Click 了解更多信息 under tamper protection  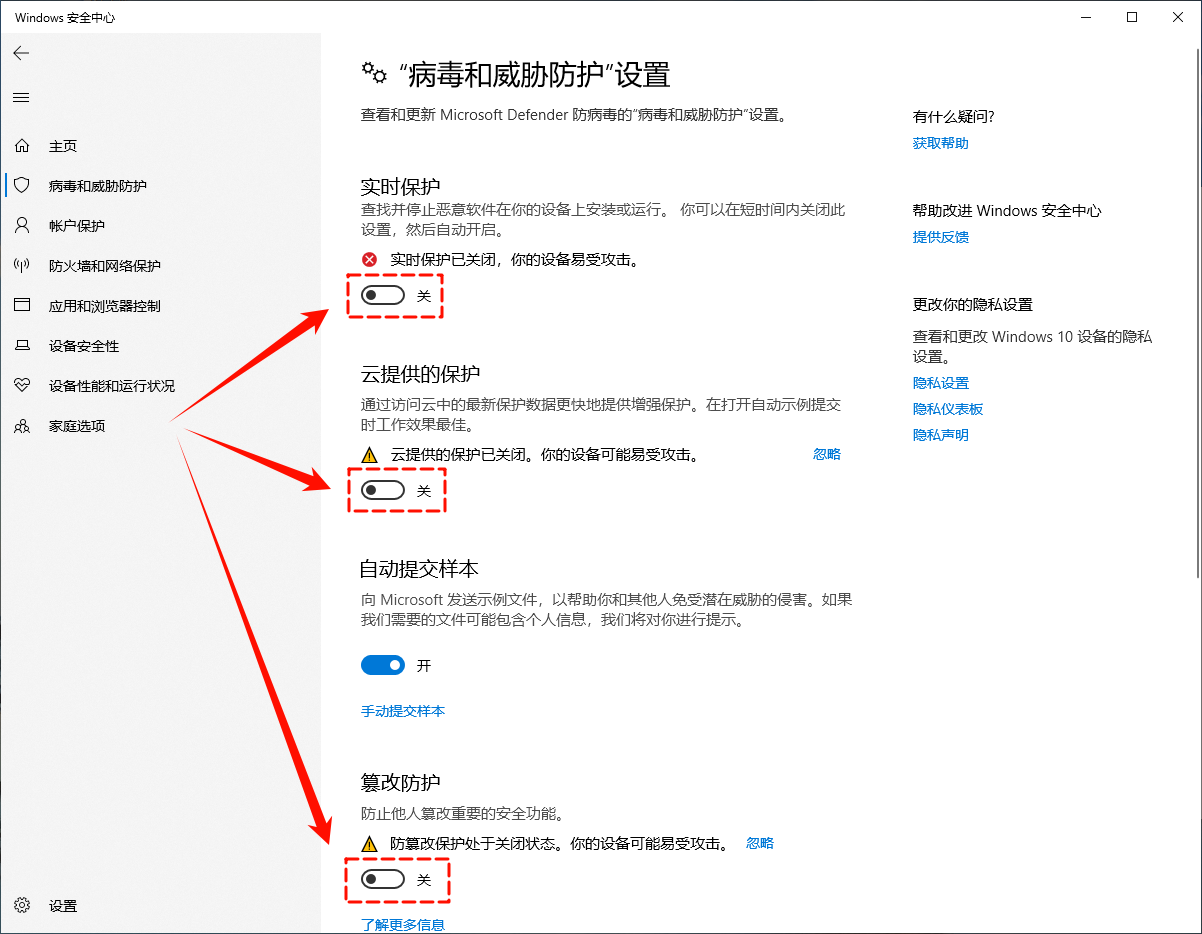[x=403, y=925]
